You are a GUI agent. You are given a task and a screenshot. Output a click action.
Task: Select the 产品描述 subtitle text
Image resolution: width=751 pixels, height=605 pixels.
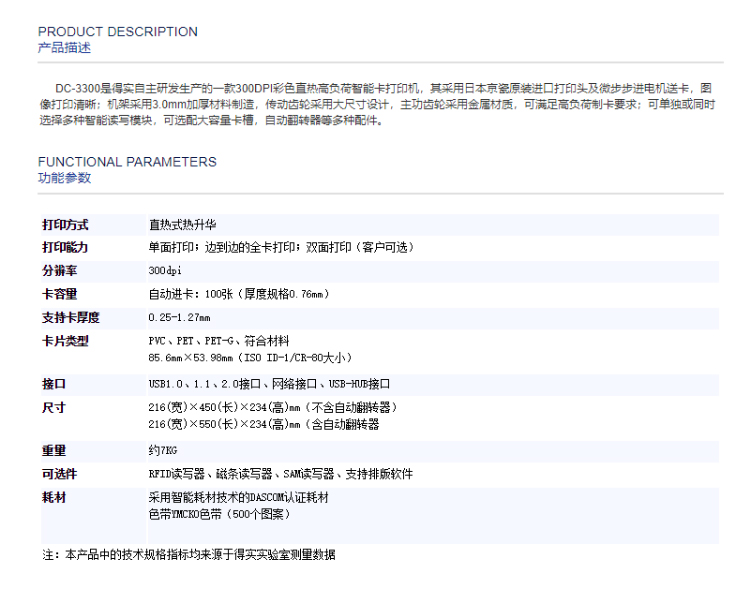[64, 48]
